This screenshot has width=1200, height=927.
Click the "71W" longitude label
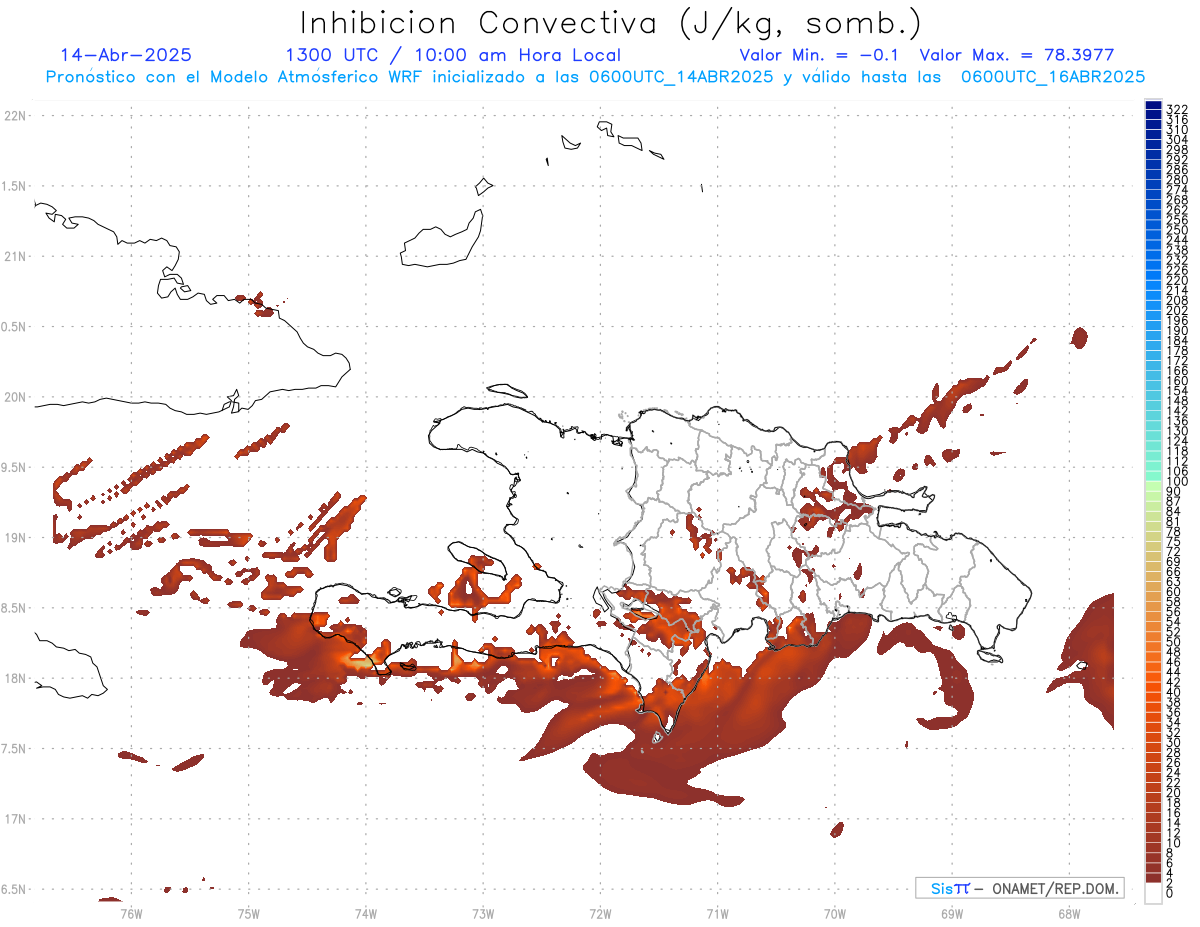pyautogui.click(x=717, y=913)
